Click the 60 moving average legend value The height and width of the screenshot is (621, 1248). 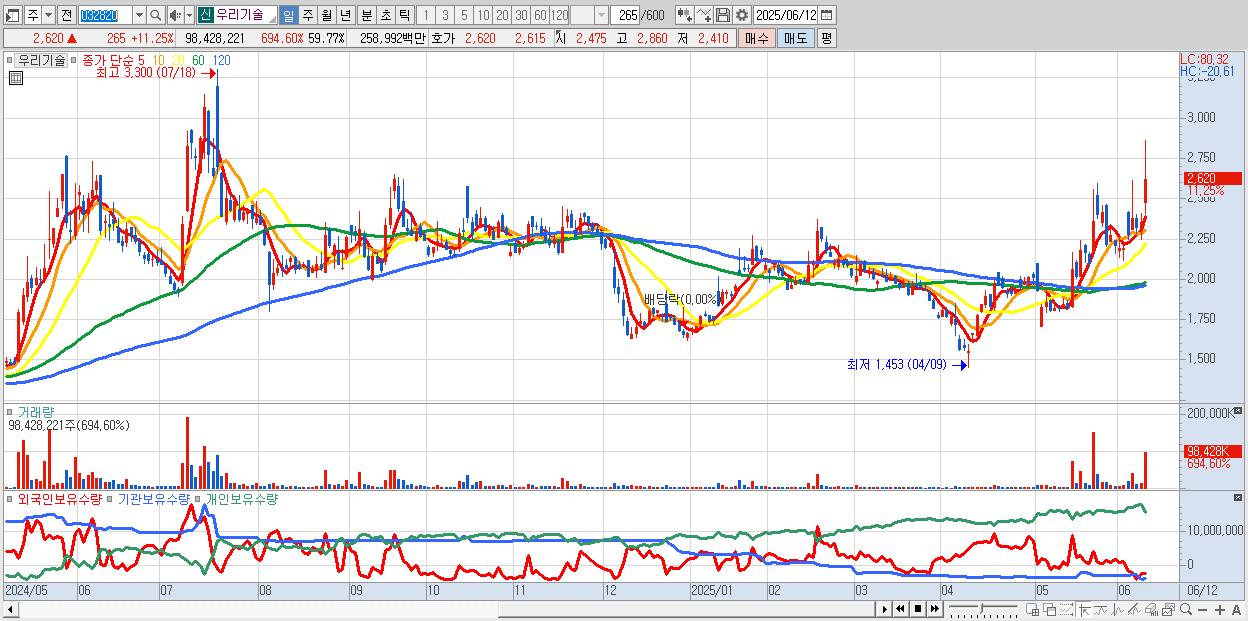coord(199,60)
